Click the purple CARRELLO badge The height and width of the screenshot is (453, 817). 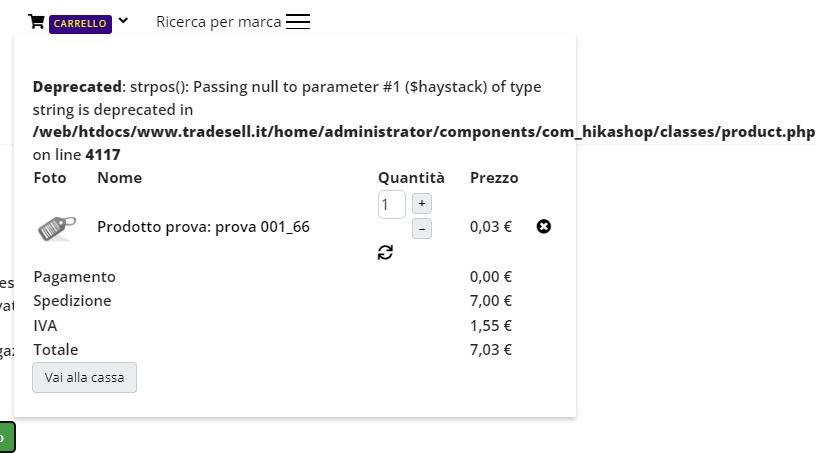coord(80,23)
